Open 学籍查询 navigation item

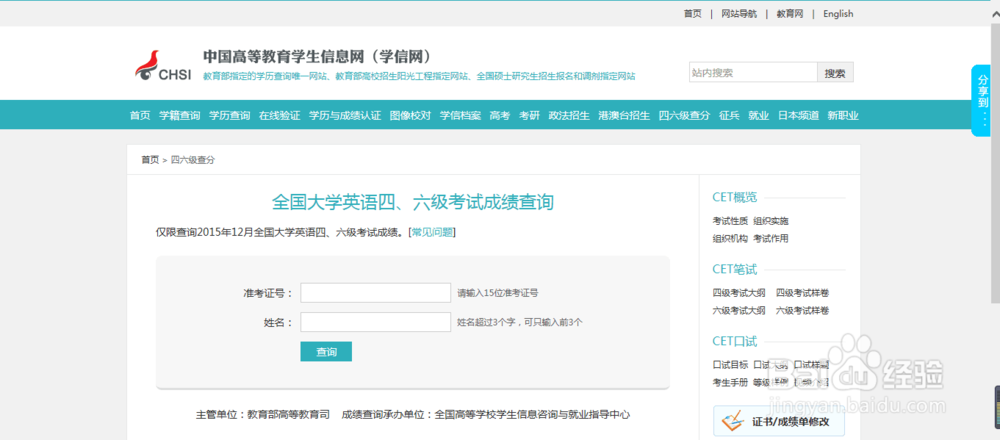180,115
